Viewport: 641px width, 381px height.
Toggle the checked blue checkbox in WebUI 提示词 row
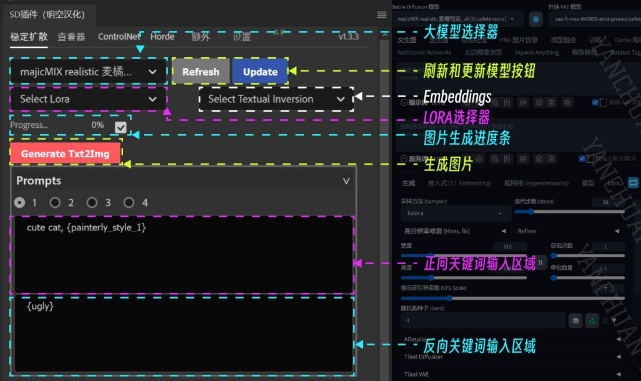click(x=595, y=102)
